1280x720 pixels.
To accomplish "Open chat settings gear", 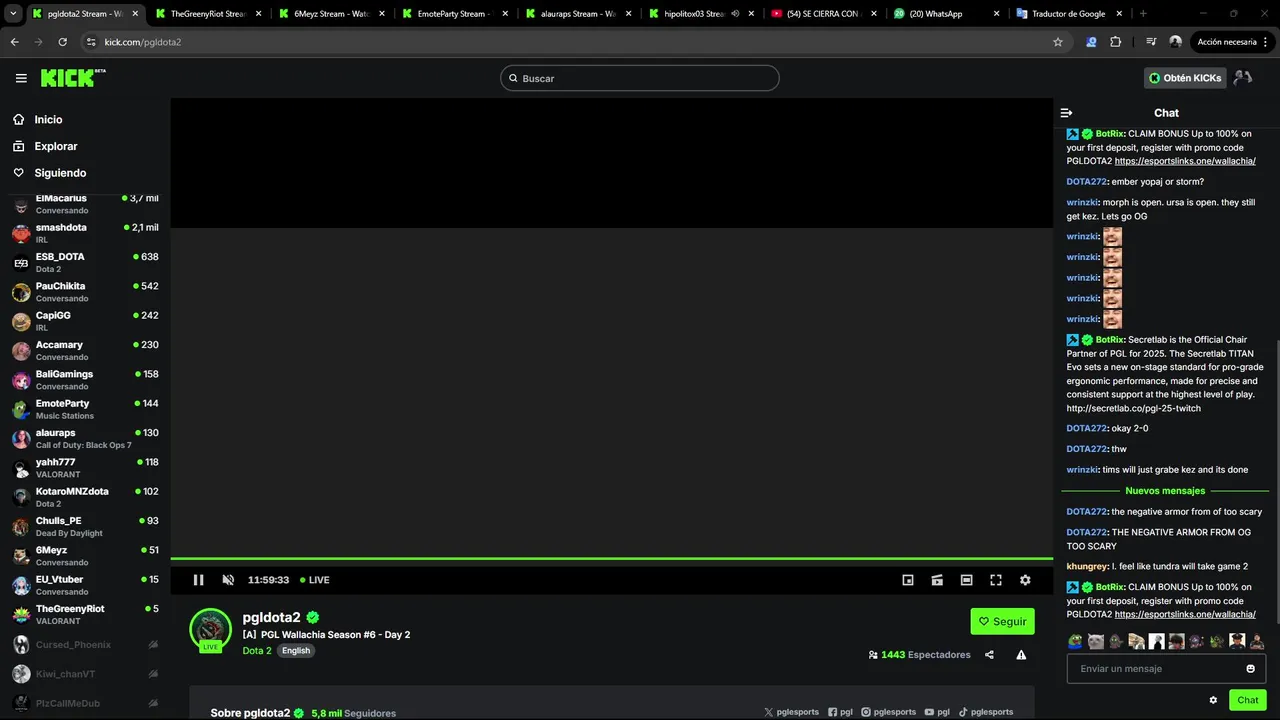I will coord(1213,700).
